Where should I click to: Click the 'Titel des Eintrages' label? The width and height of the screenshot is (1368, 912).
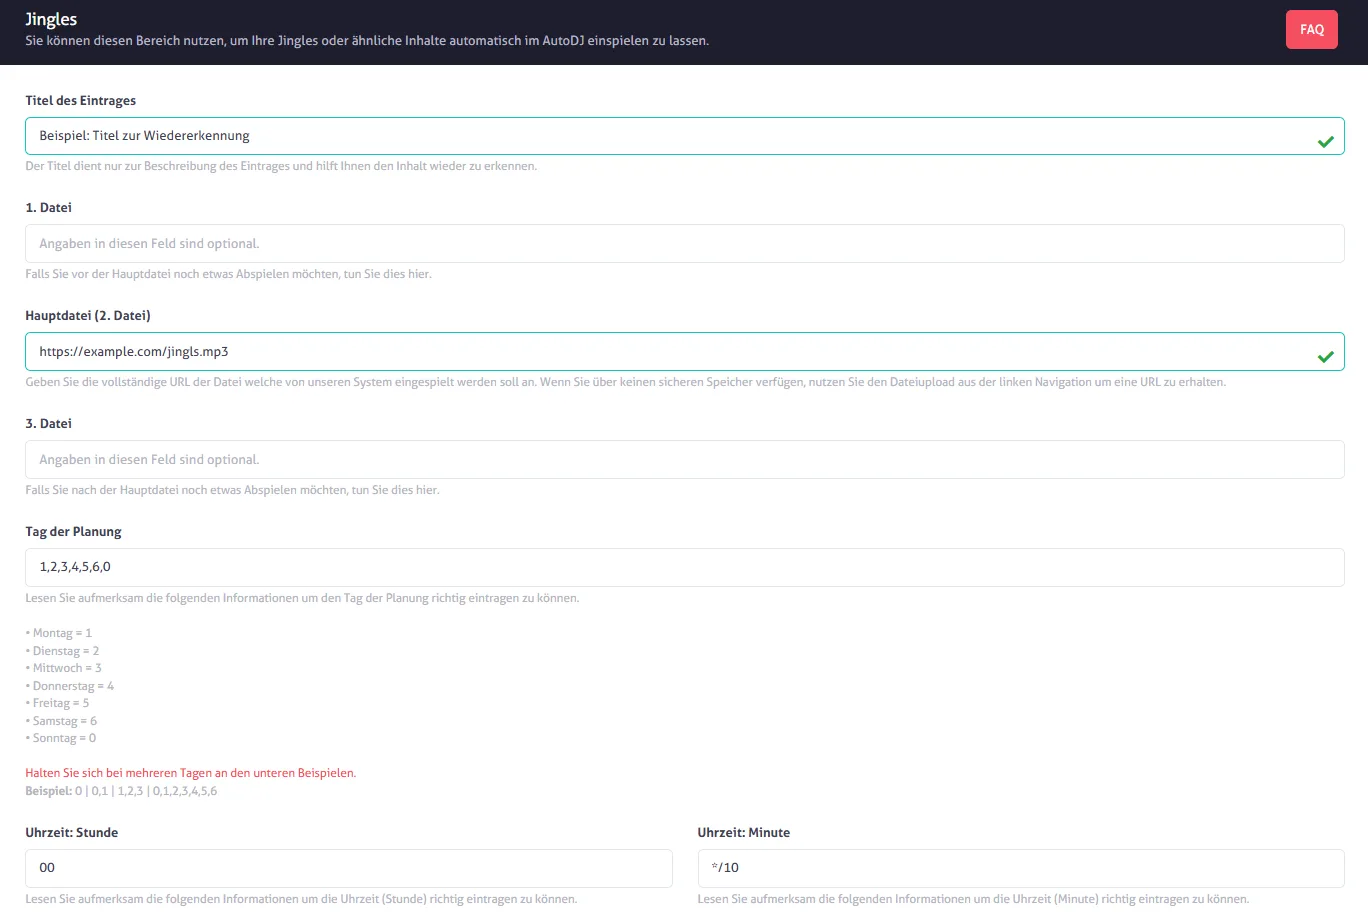click(80, 101)
